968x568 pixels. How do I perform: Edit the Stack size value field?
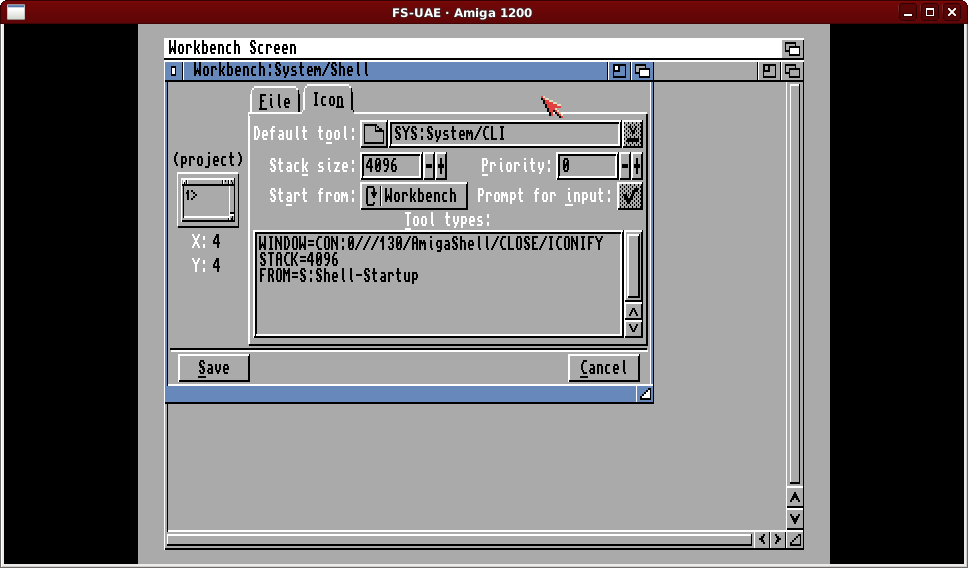click(x=391, y=165)
